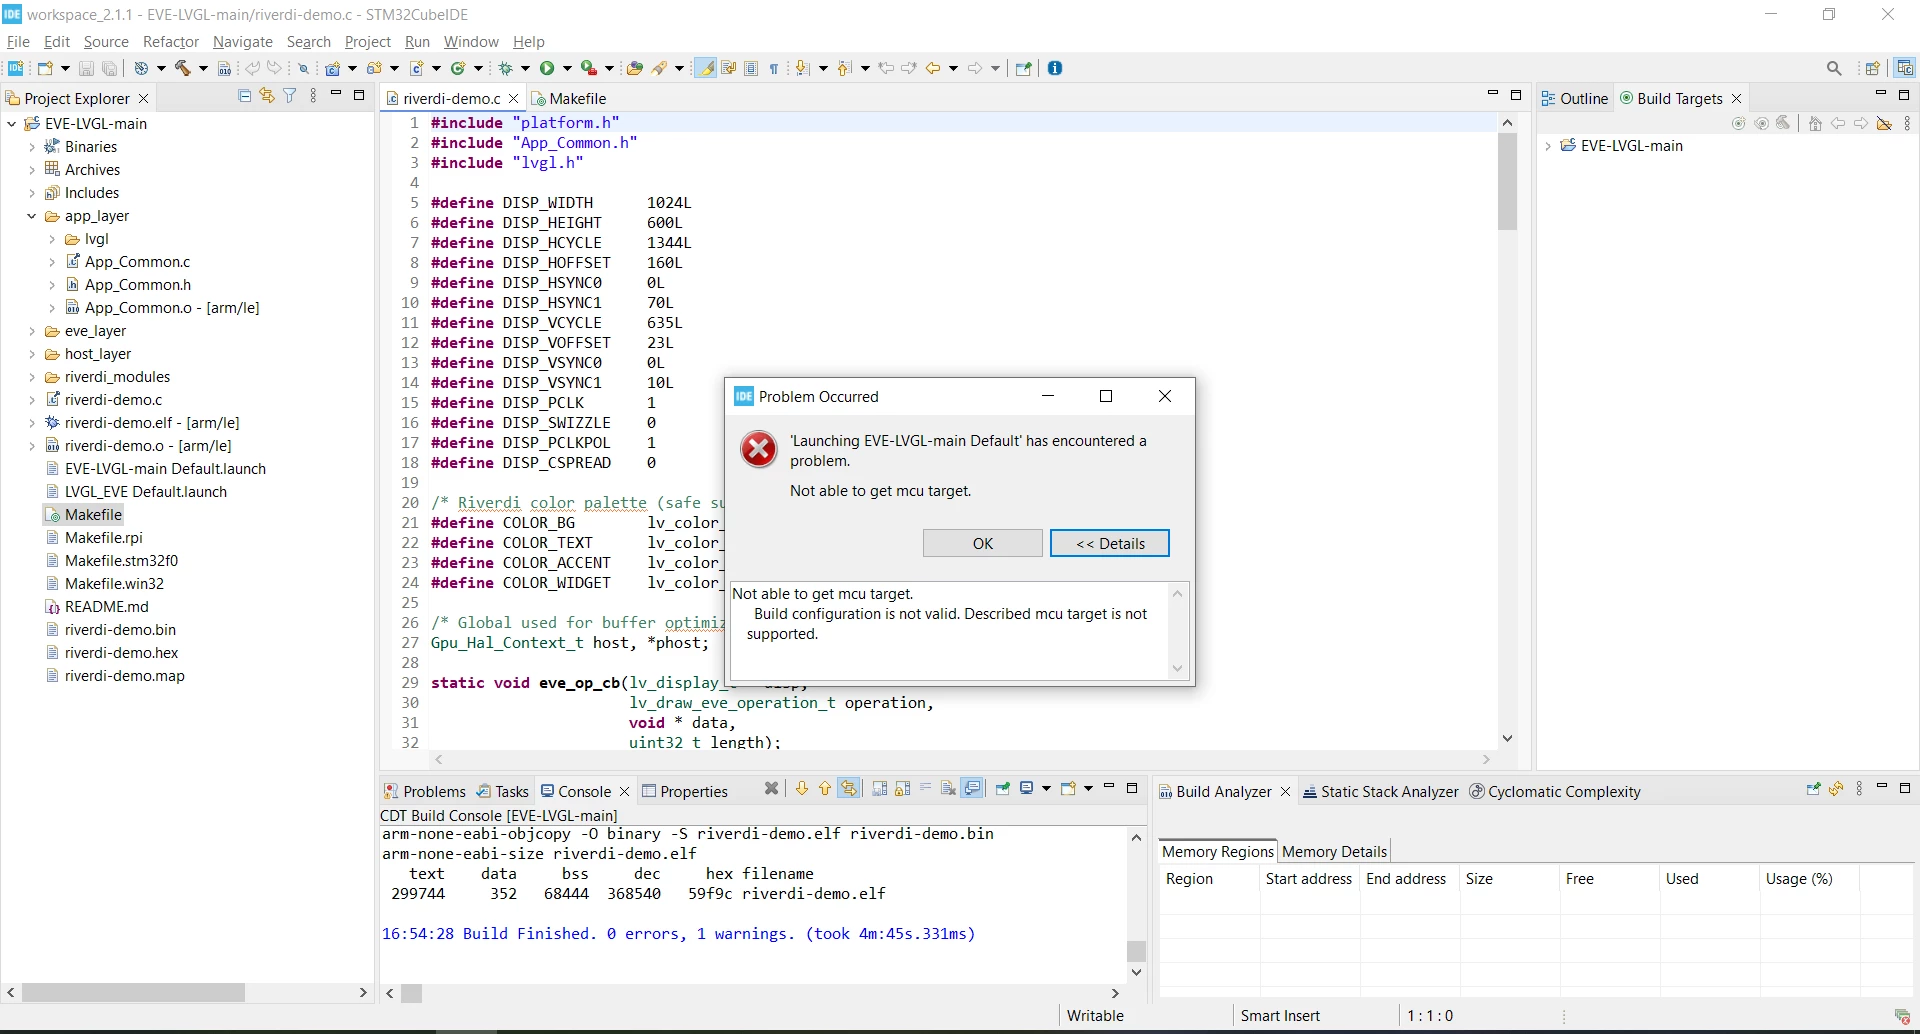Click the green Run button icon
1920x1034 pixels.
pyautogui.click(x=547, y=68)
